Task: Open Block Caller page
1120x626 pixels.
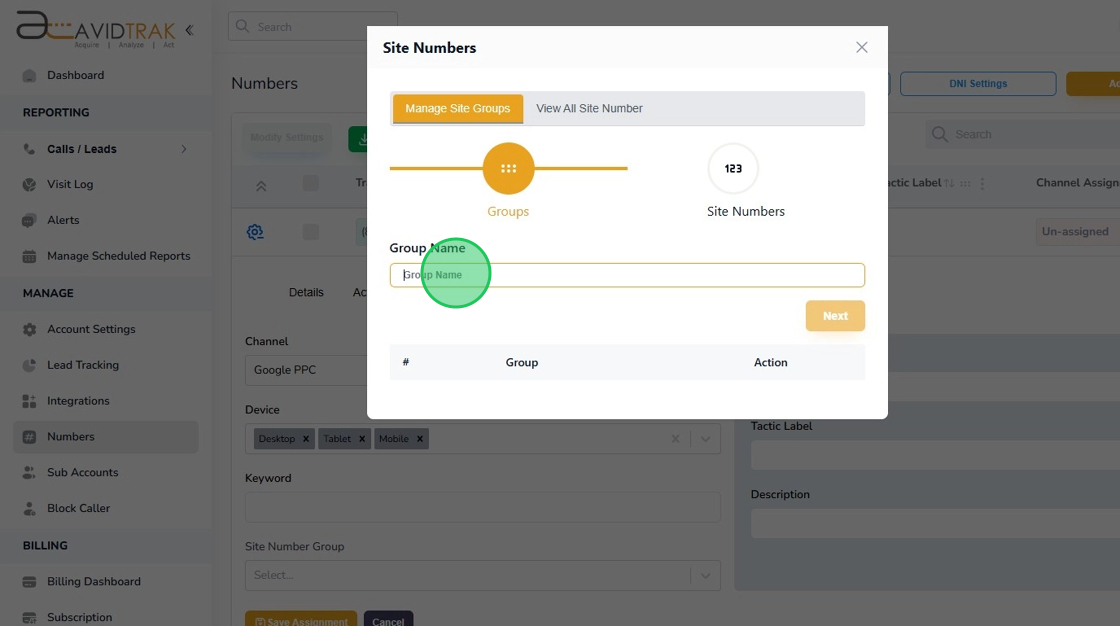Action: [79, 508]
